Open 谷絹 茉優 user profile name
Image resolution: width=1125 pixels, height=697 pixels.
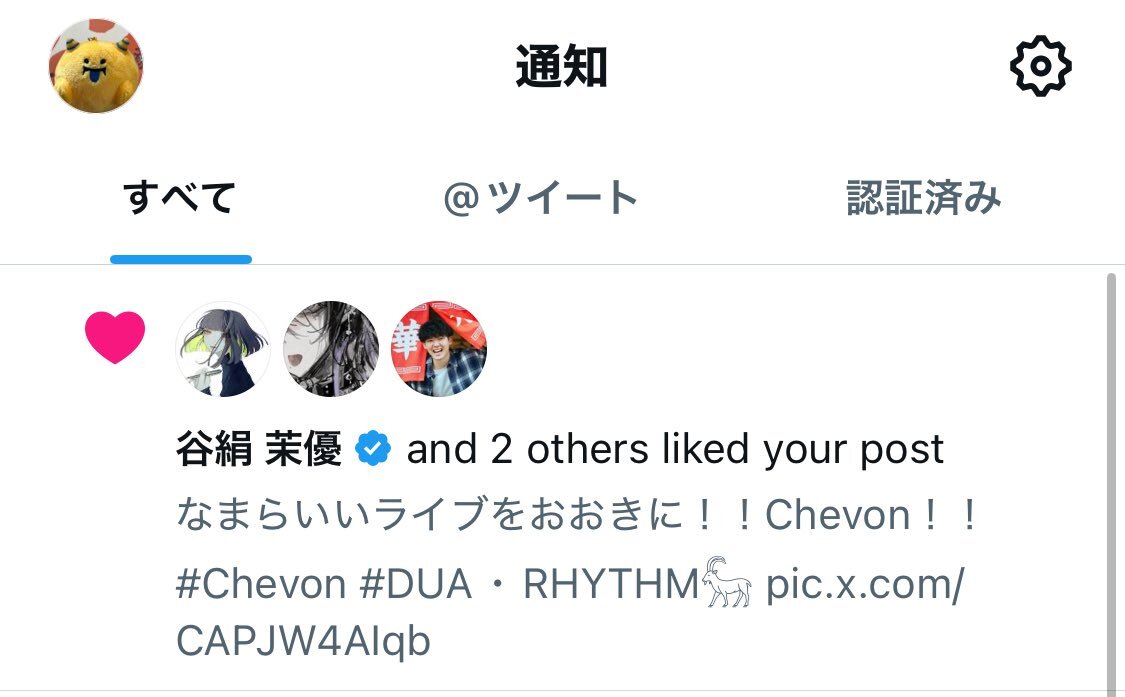coord(259,449)
